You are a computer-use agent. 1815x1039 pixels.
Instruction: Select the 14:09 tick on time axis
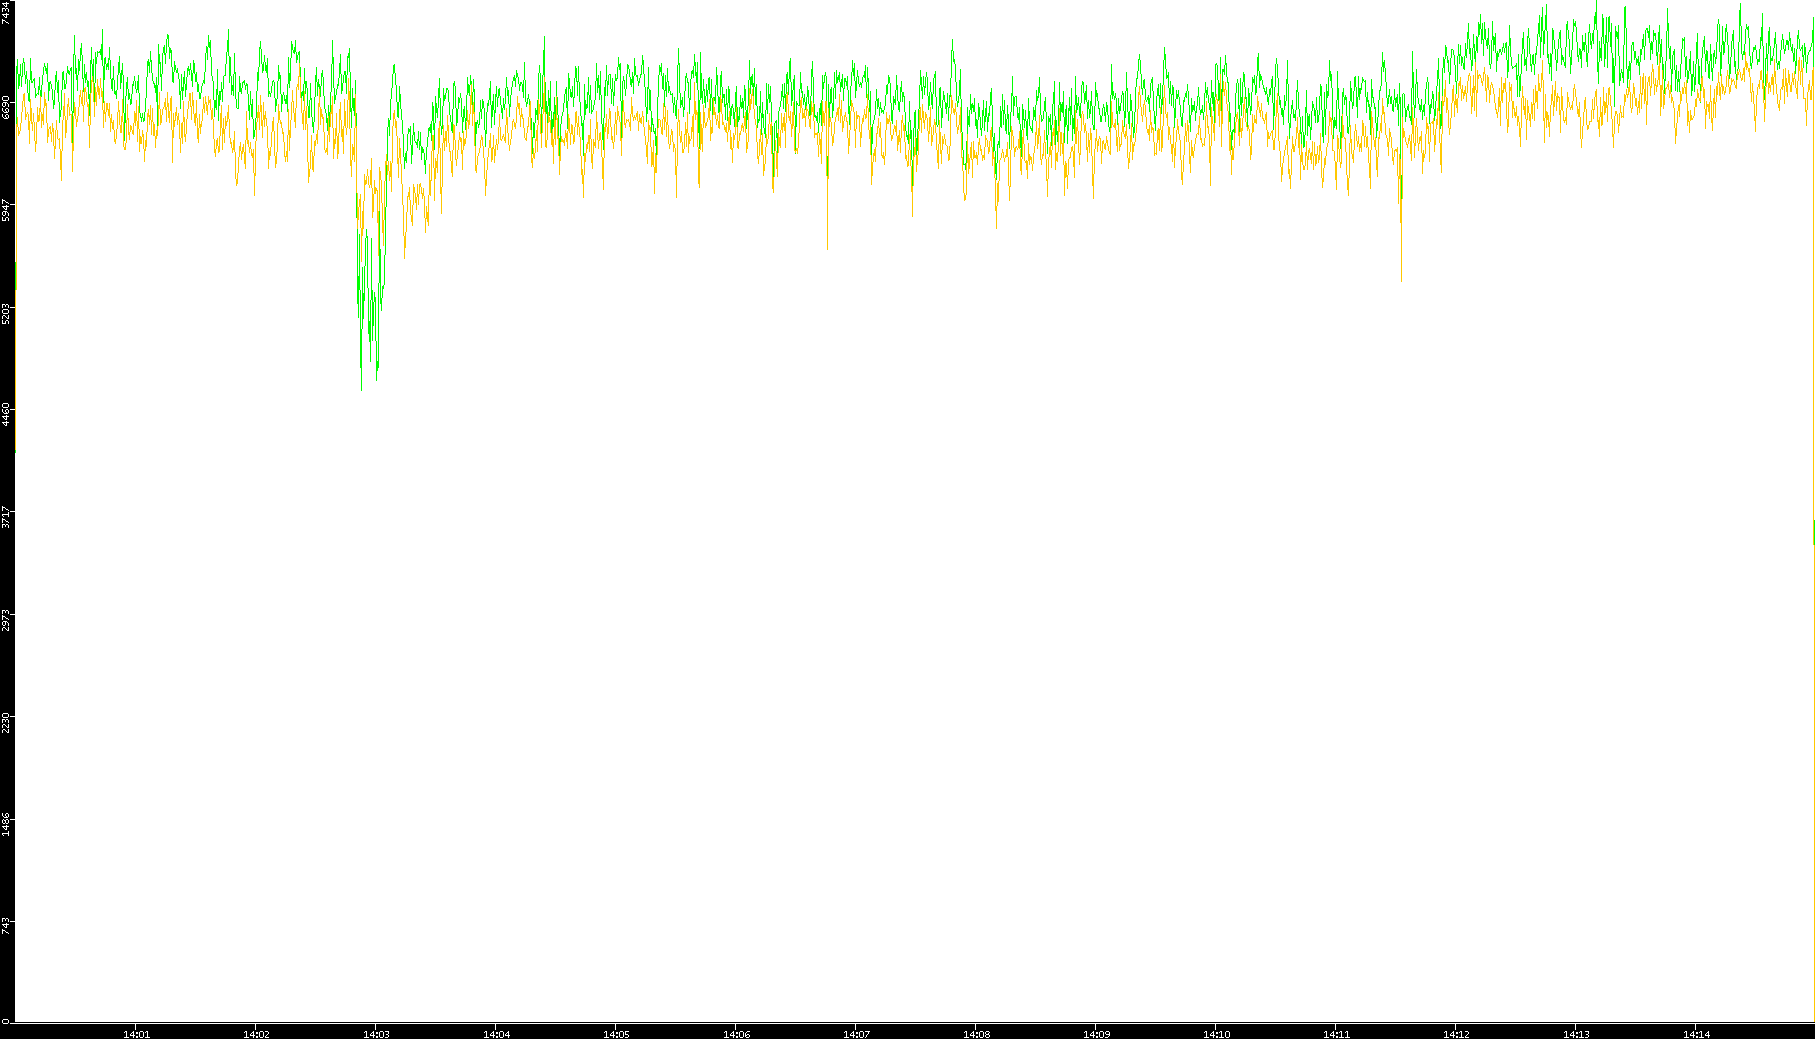(1096, 1033)
